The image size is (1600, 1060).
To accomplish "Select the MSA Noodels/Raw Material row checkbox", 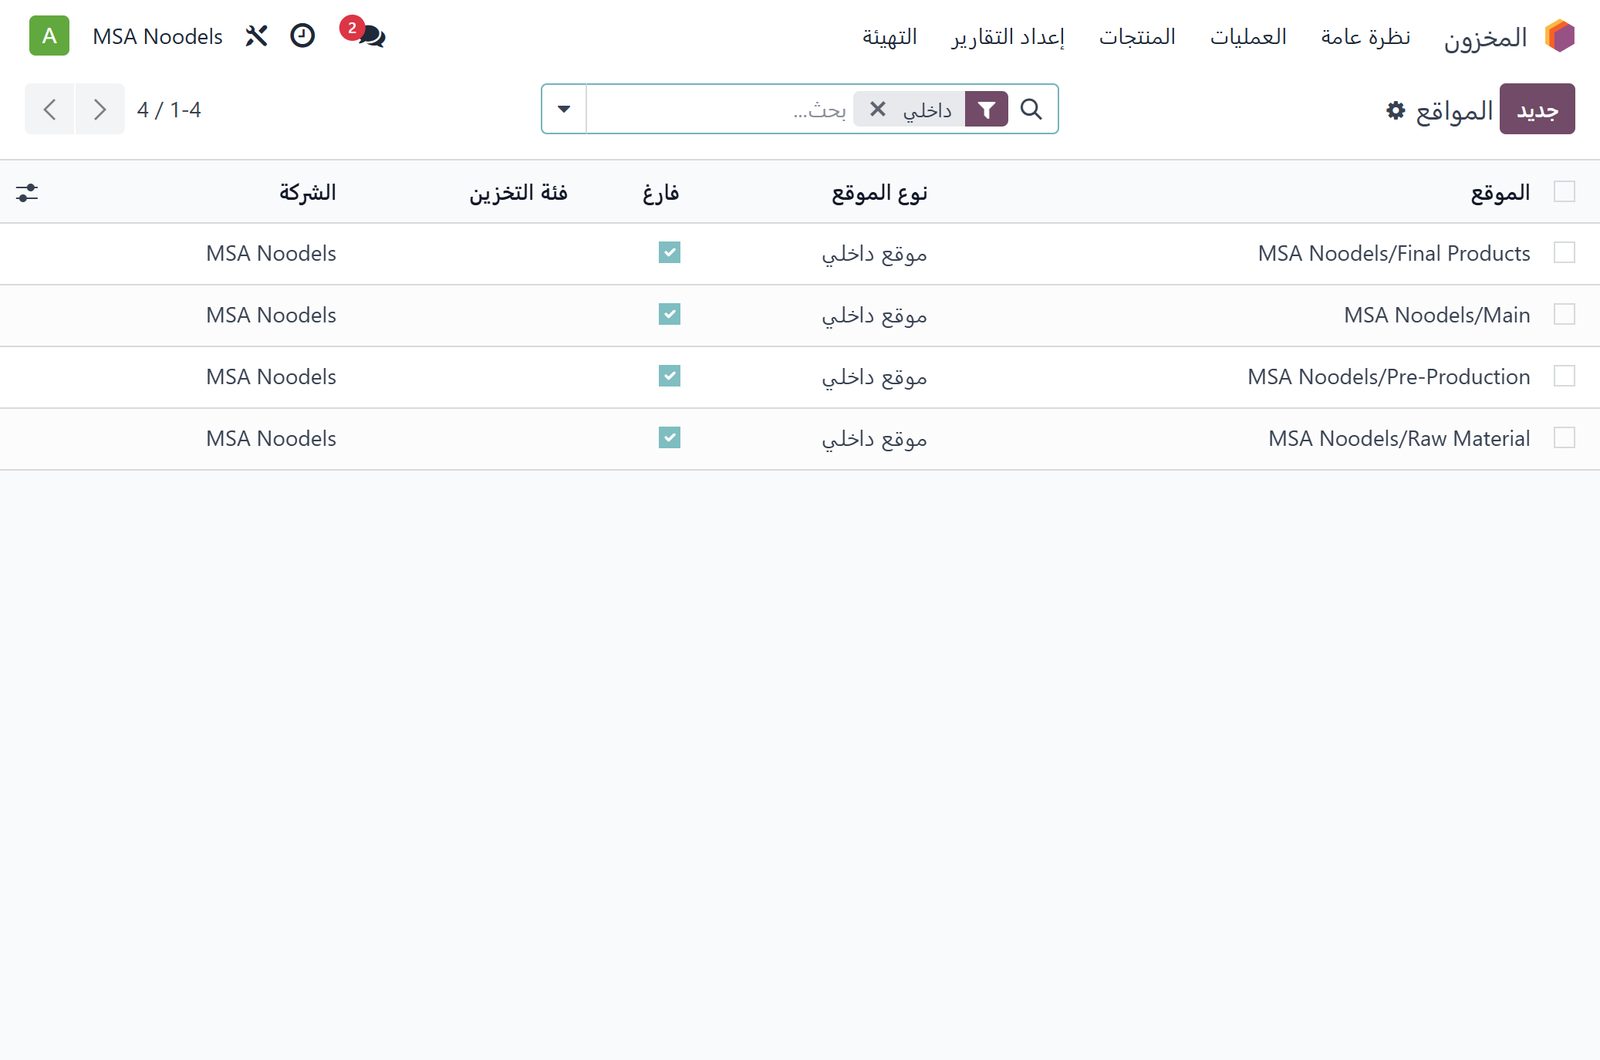I will click(x=1564, y=438).
